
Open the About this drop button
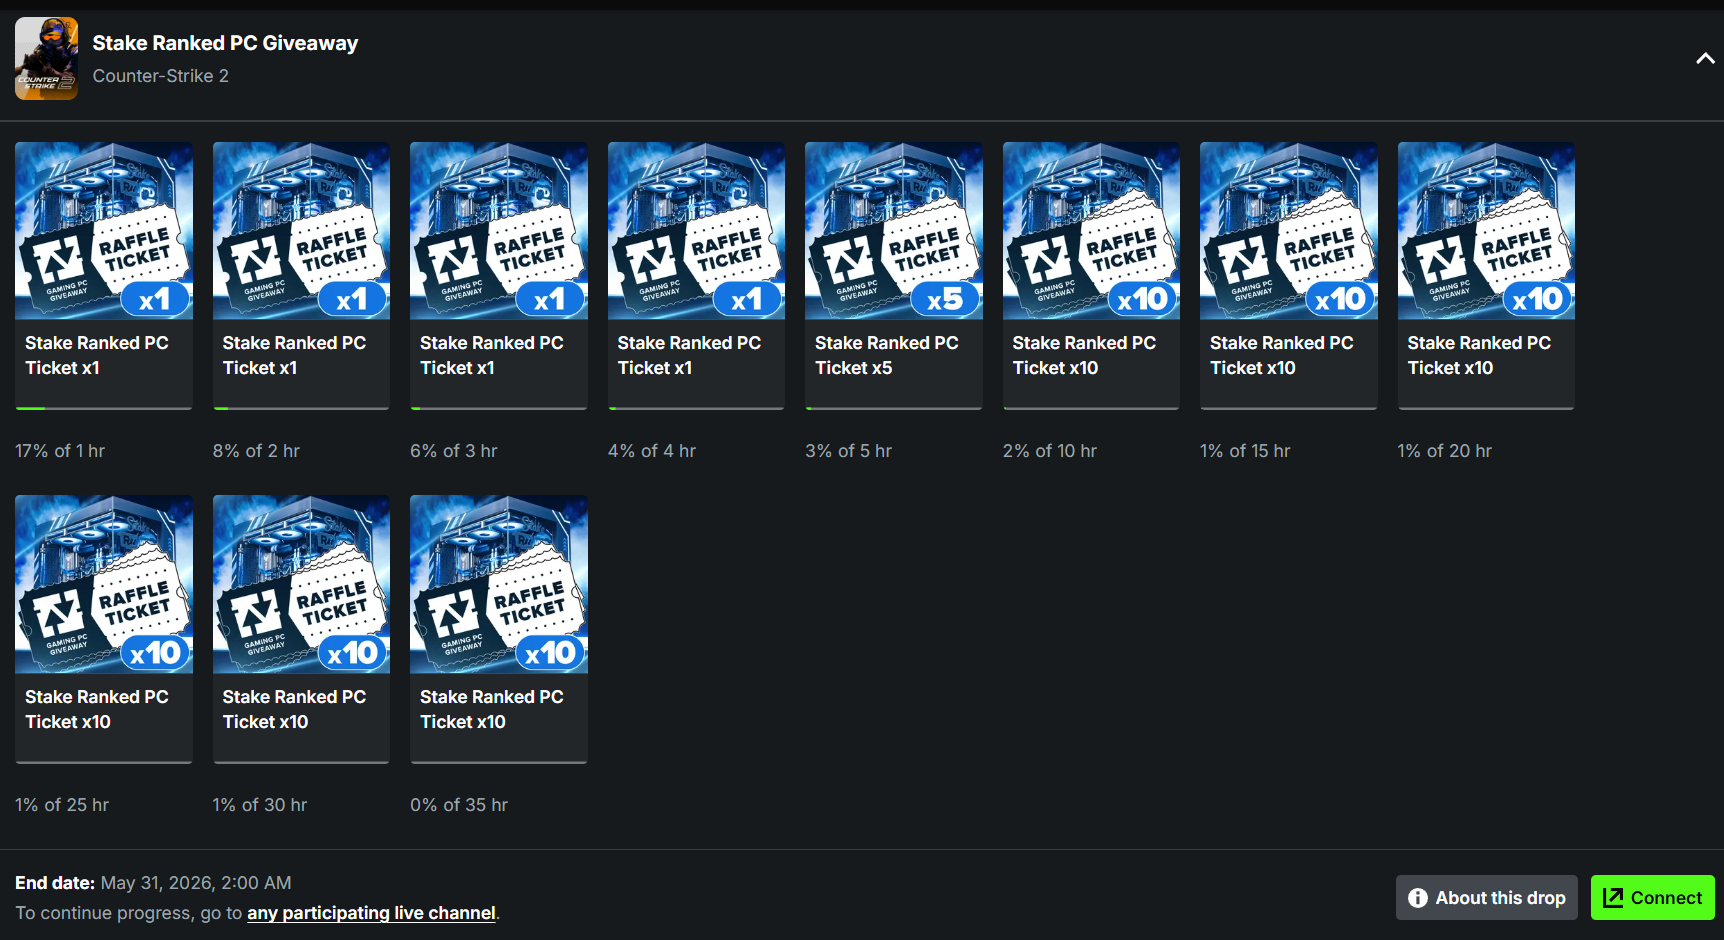tap(1487, 898)
